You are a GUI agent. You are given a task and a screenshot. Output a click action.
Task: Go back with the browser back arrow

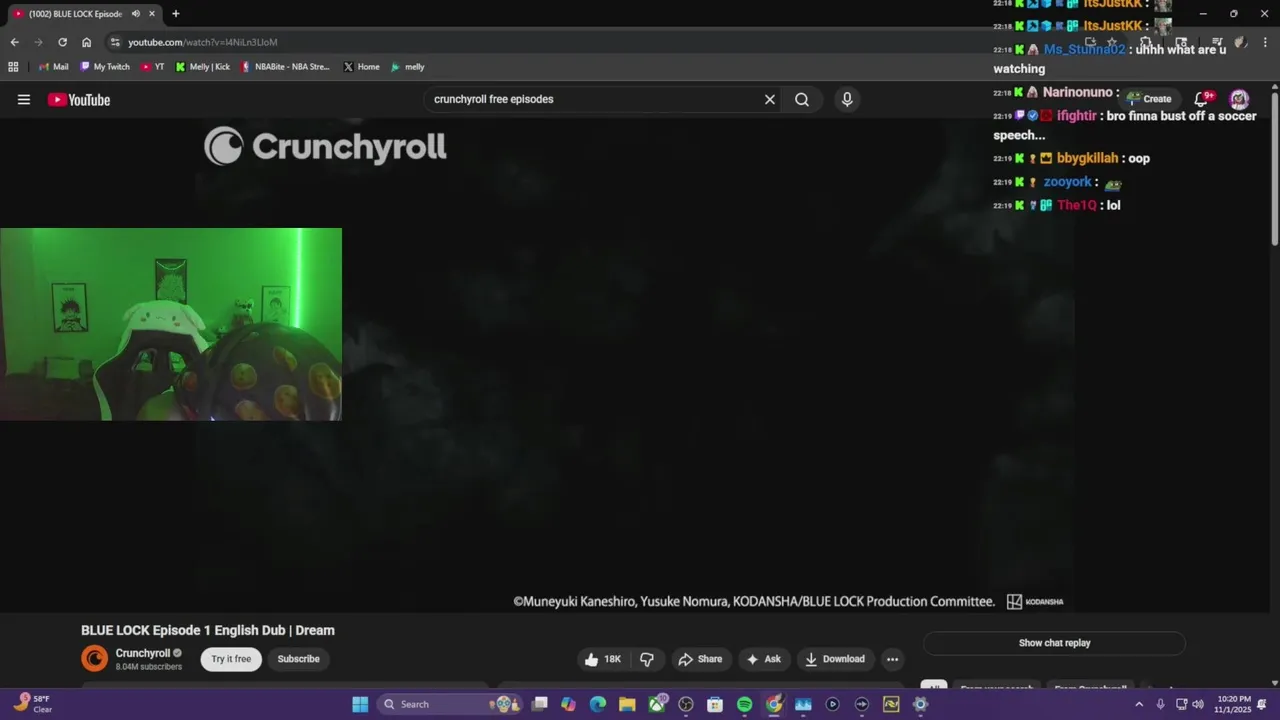click(x=14, y=42)
